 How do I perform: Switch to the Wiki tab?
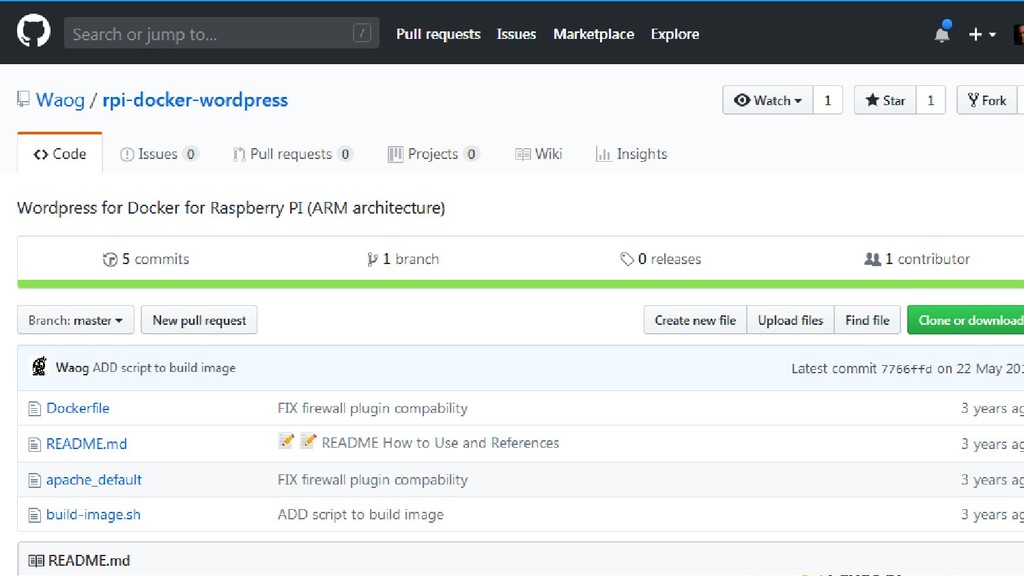click(539, 153)
